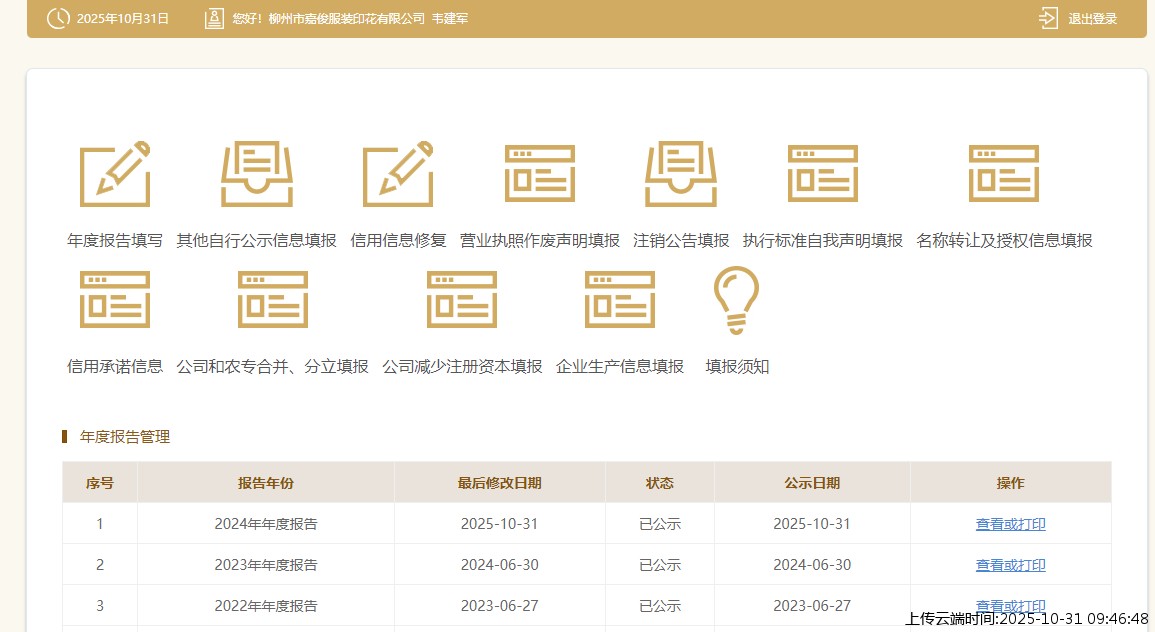Open the 信用信息修复 icon
The height and width of the screenshot is (632, 1155).
click(398, 175)
